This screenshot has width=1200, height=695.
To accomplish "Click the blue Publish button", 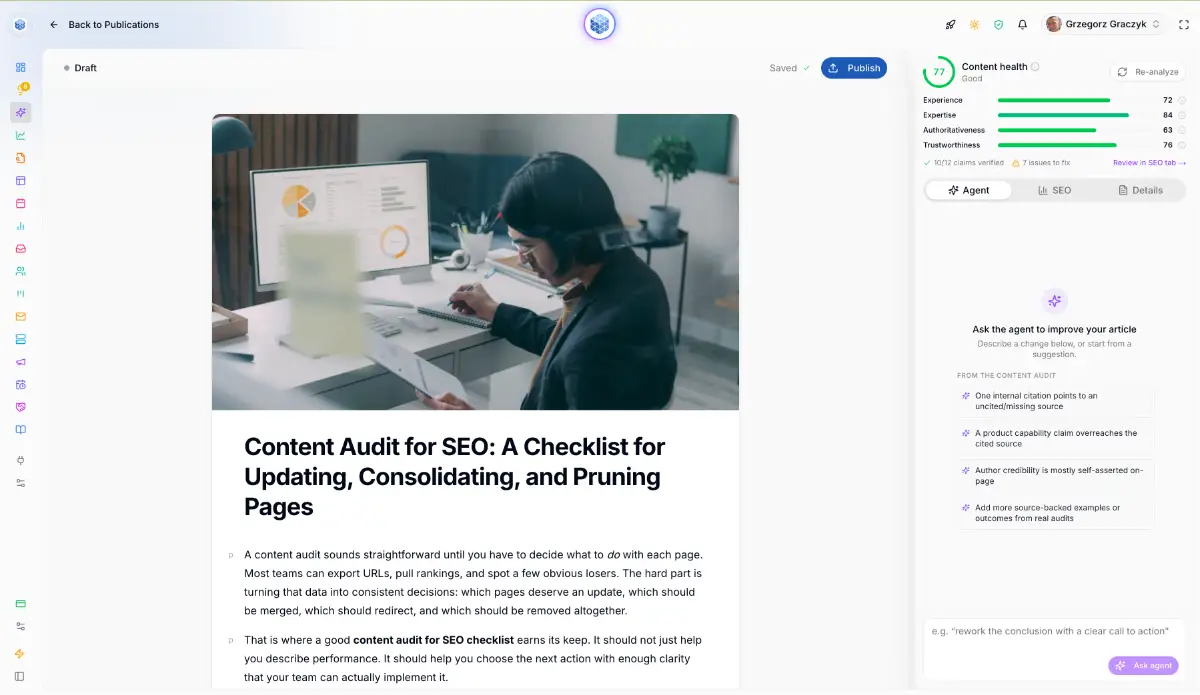I will [854, 68].
